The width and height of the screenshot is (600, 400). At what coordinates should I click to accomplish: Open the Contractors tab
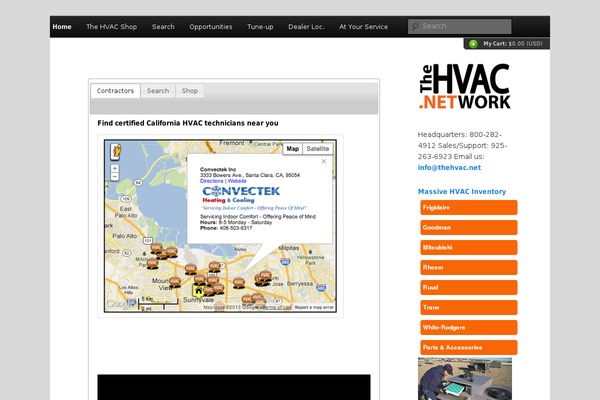pyautogui.click(x=115, y=91)
